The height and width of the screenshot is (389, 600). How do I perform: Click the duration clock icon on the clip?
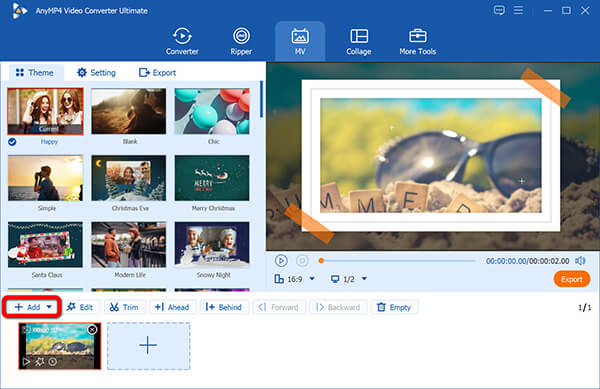tap(53, 361)
